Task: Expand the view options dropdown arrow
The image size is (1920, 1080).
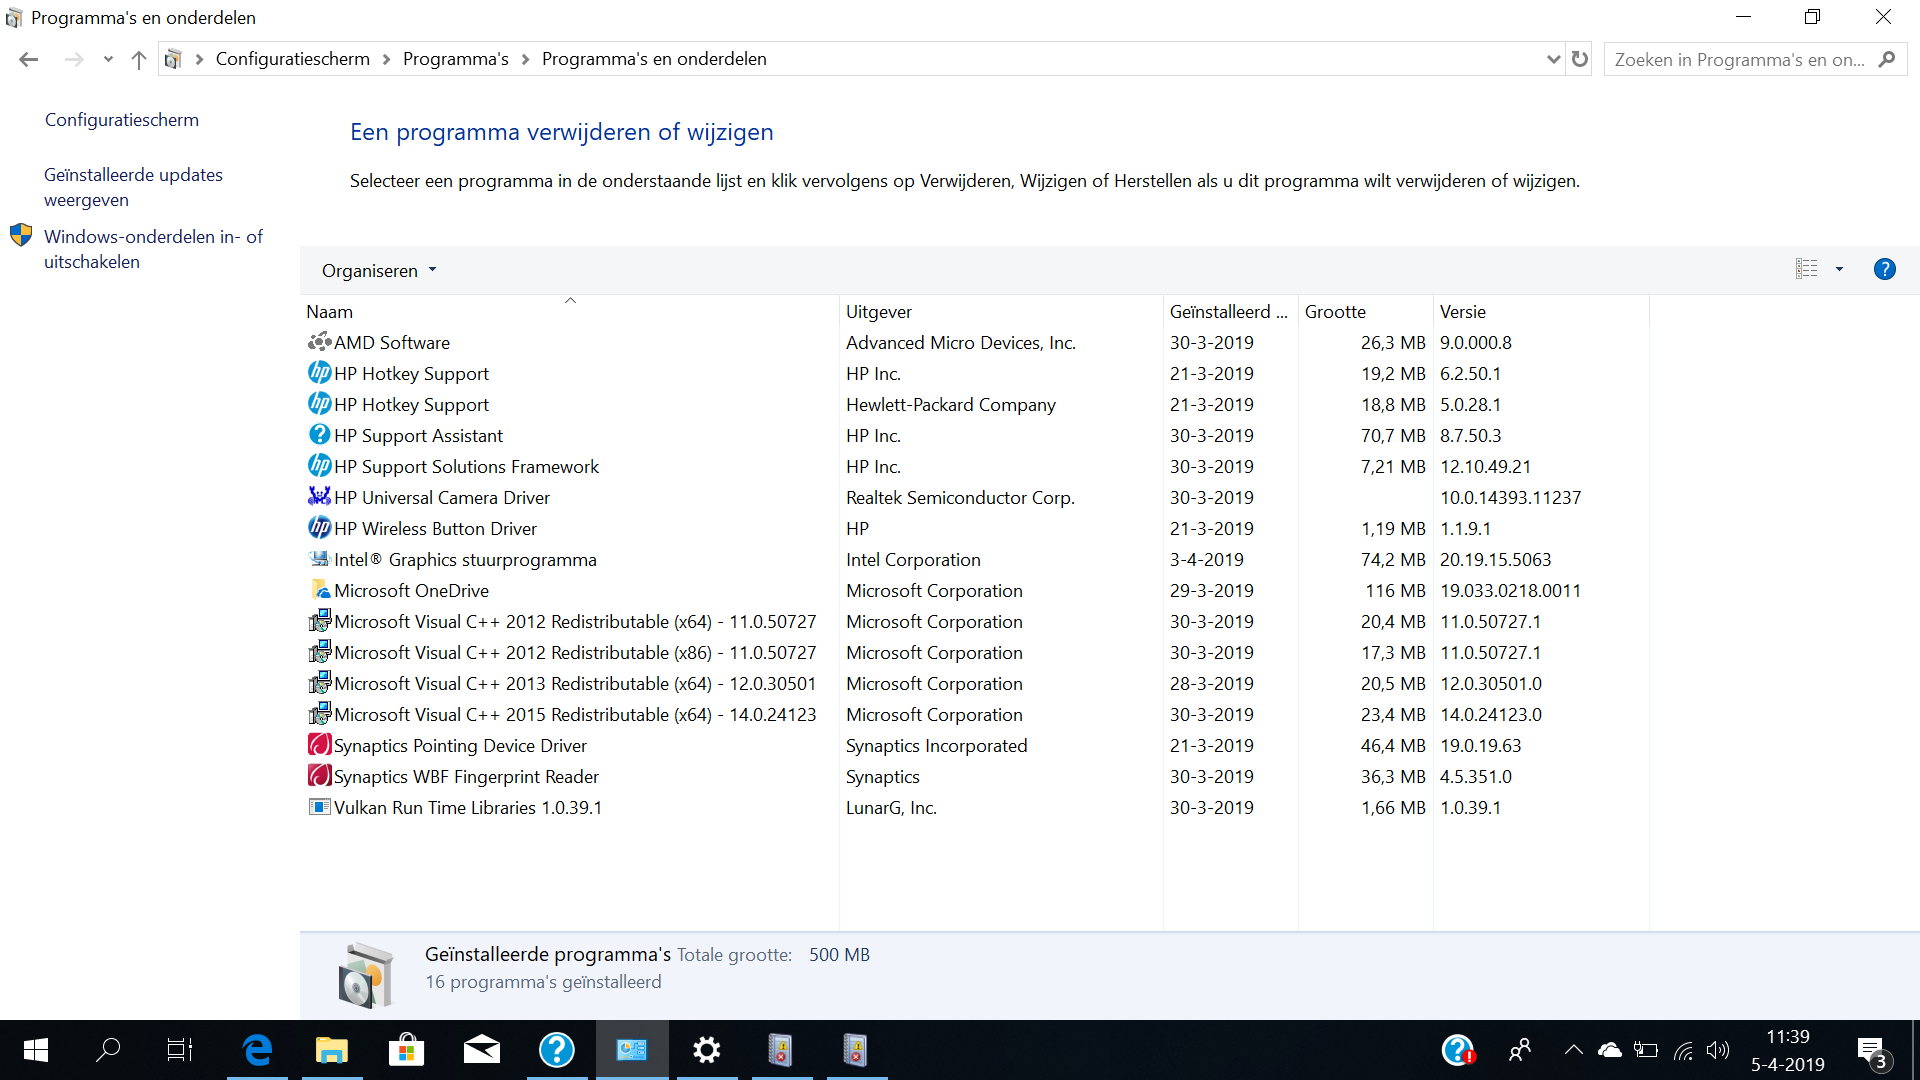Action: (1838, 269)
